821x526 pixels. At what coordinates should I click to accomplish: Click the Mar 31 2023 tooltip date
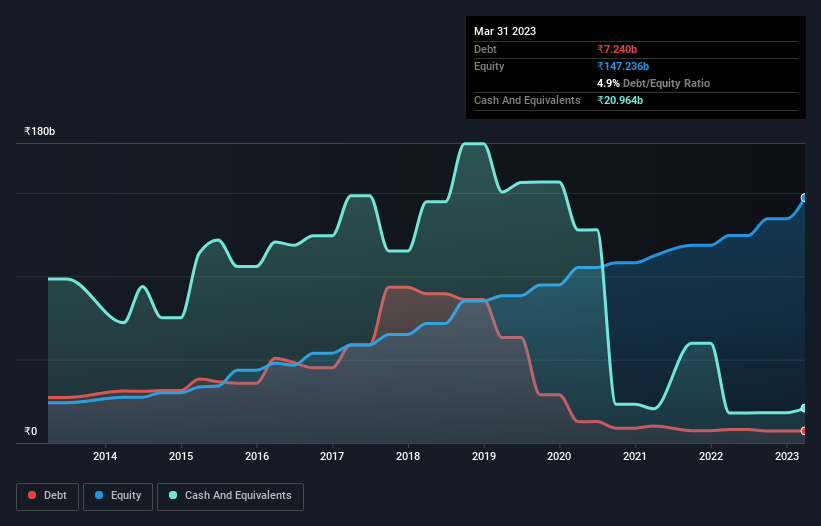click(x=505, y=31)
